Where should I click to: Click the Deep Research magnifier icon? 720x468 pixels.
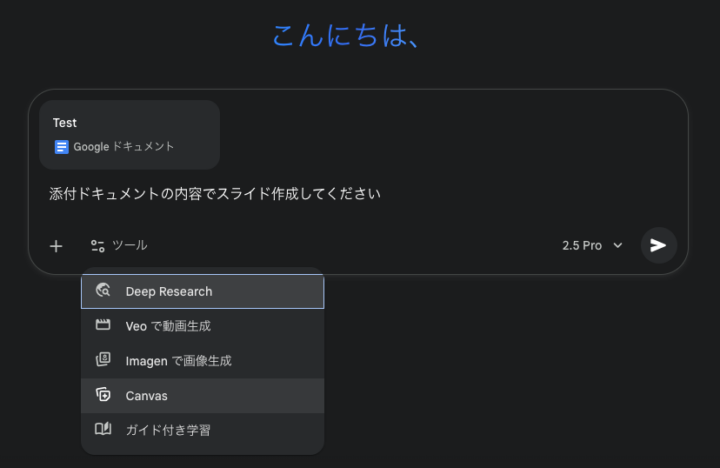pyautogui.click(x=102, y=291)
